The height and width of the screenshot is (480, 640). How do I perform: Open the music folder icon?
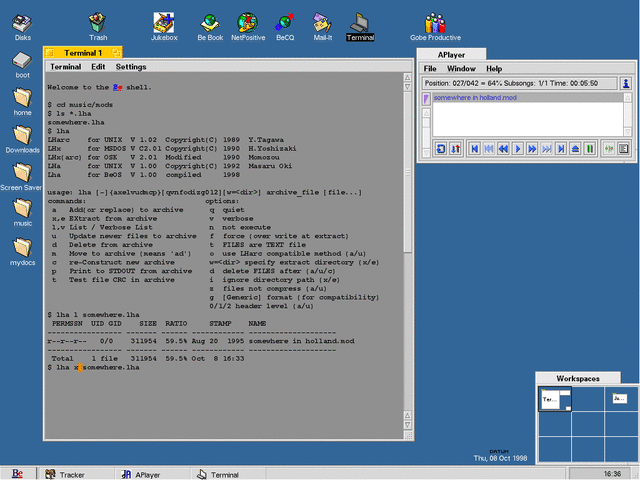[22, 213]
